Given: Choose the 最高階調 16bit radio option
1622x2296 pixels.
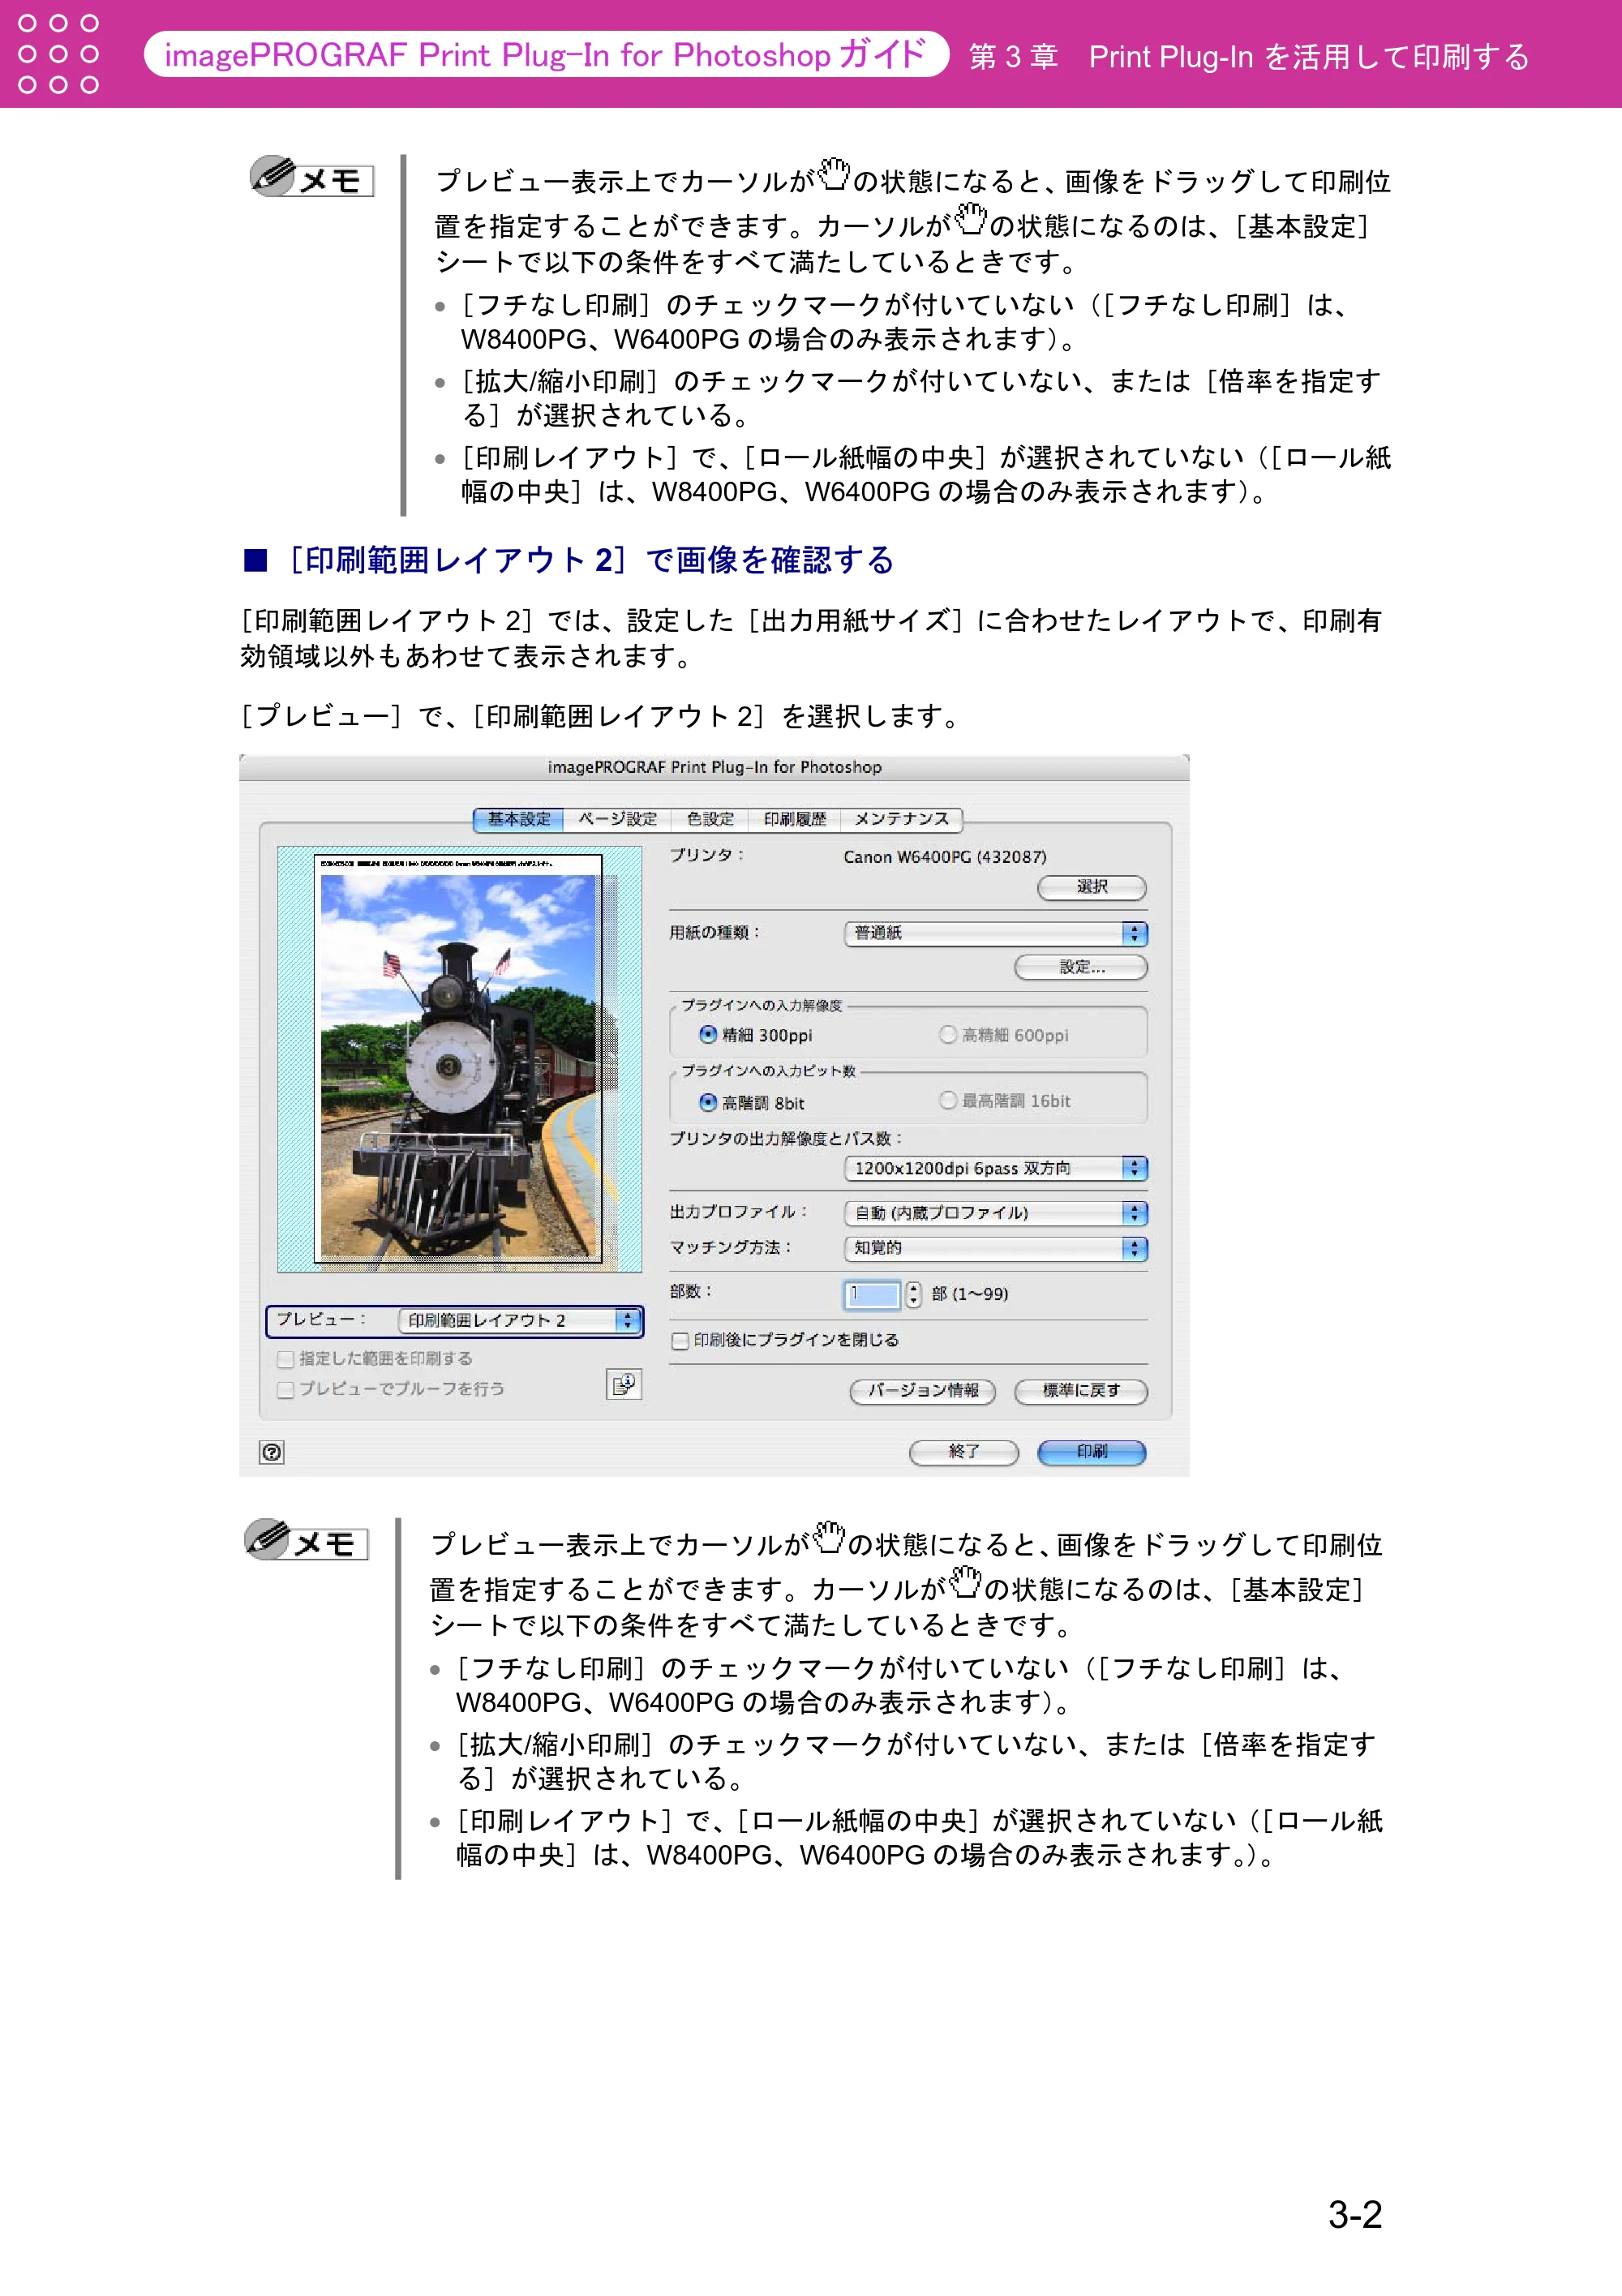Looking at the screenshot, I should pos(948,1100).
